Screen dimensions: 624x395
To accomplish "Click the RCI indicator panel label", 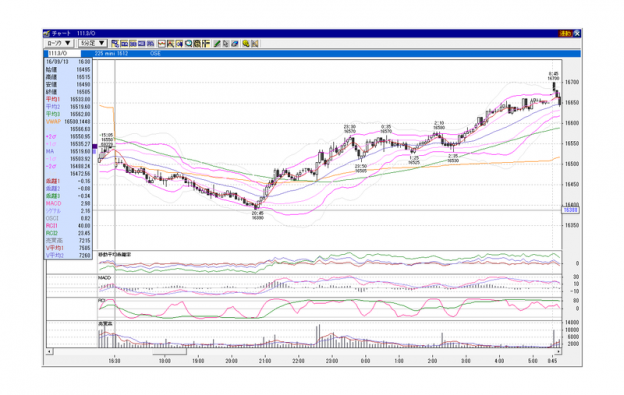I will 102,300.
